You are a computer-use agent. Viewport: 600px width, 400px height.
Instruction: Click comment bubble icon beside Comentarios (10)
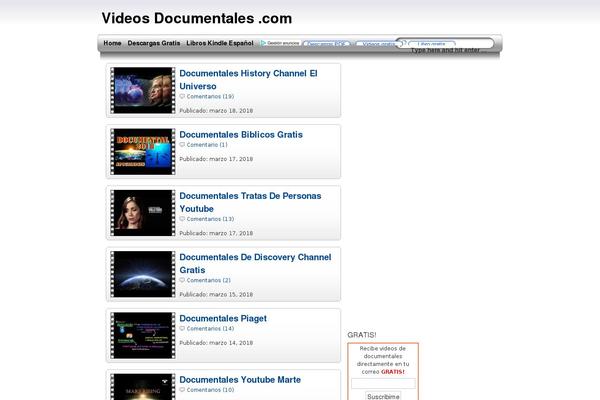[182, 390]
